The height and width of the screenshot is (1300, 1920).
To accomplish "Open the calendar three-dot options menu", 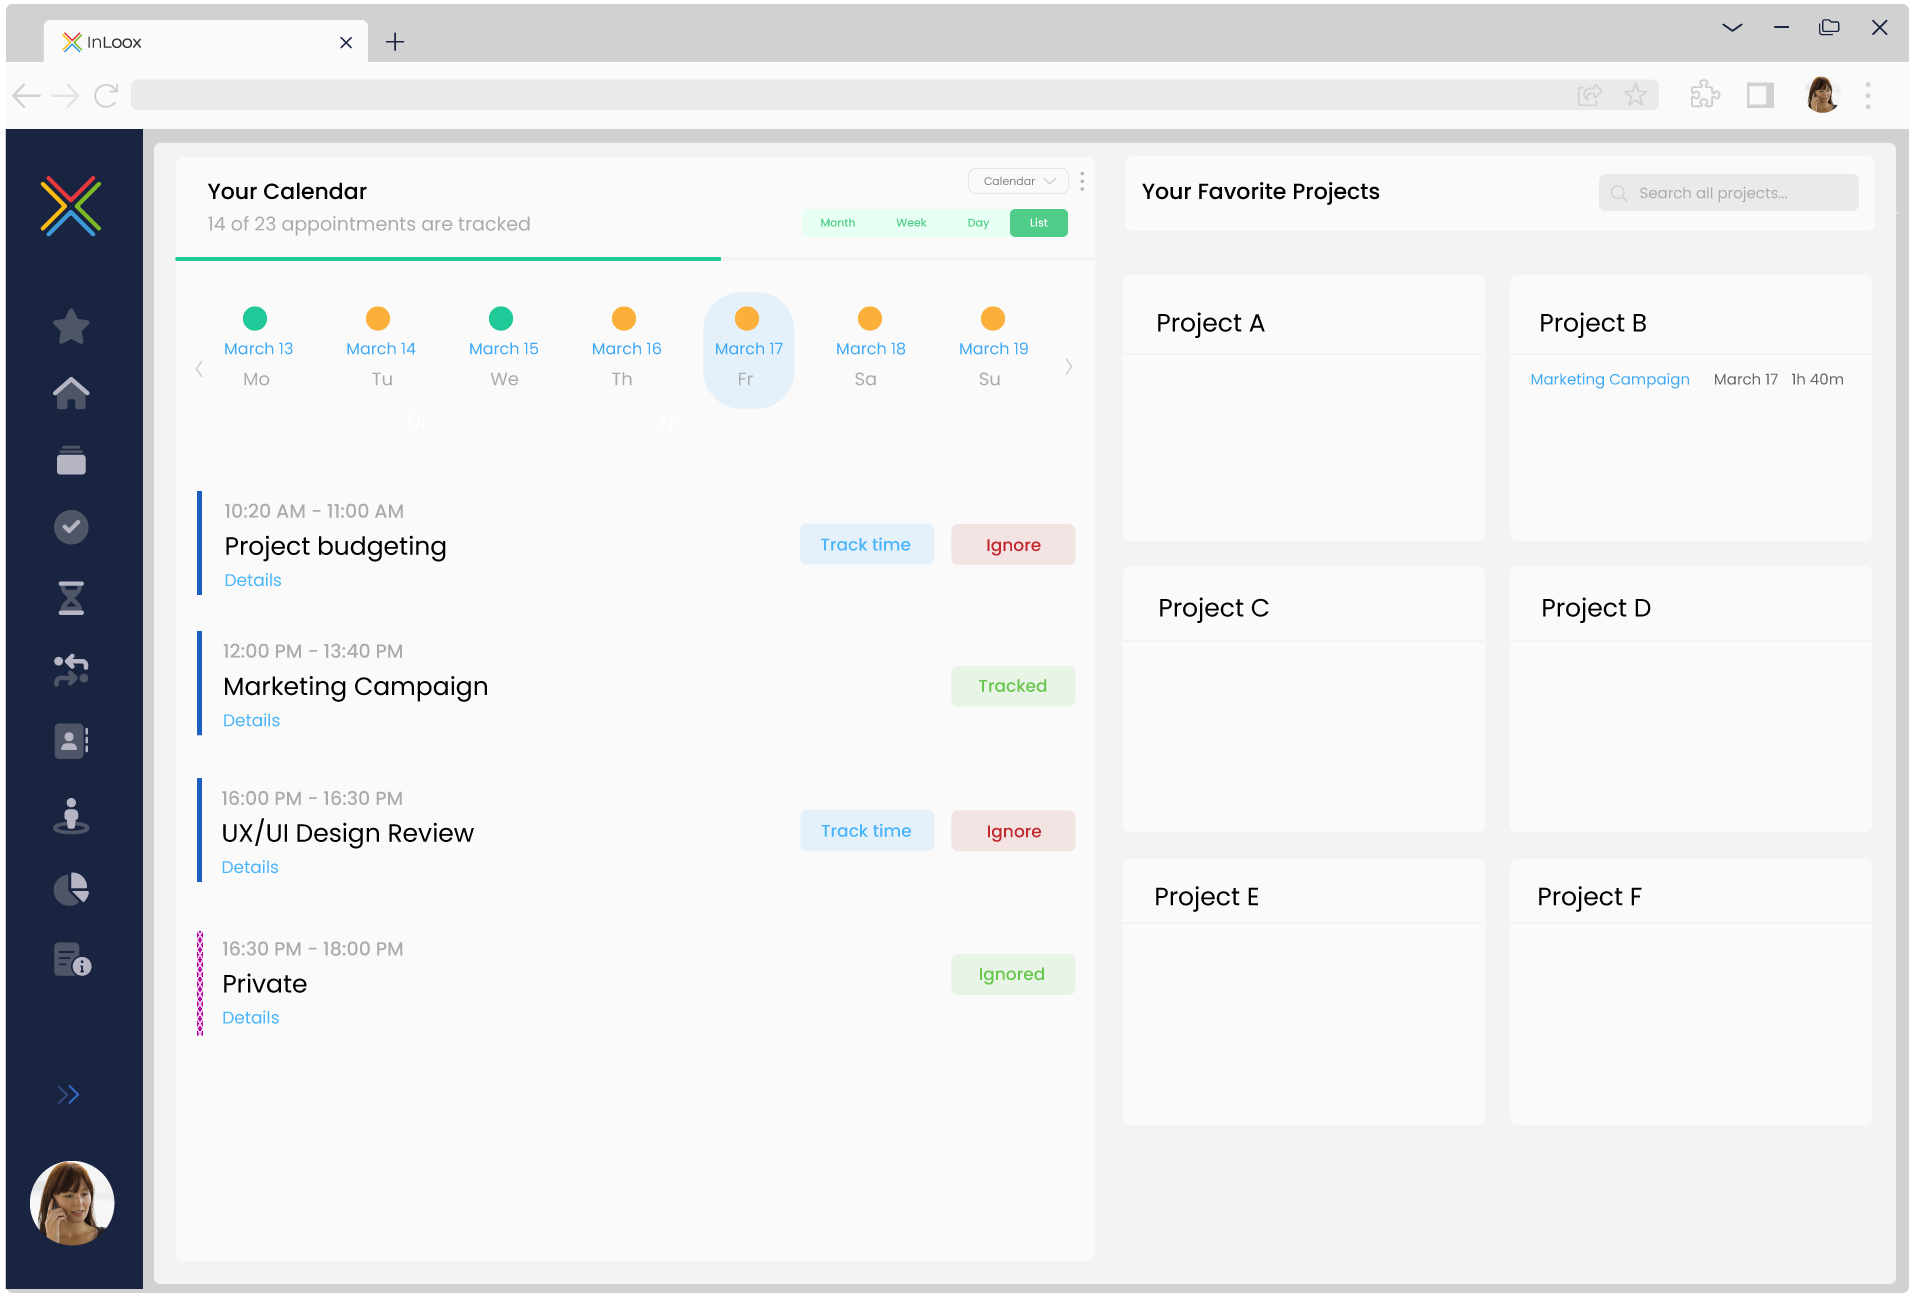I will 1082,181.
